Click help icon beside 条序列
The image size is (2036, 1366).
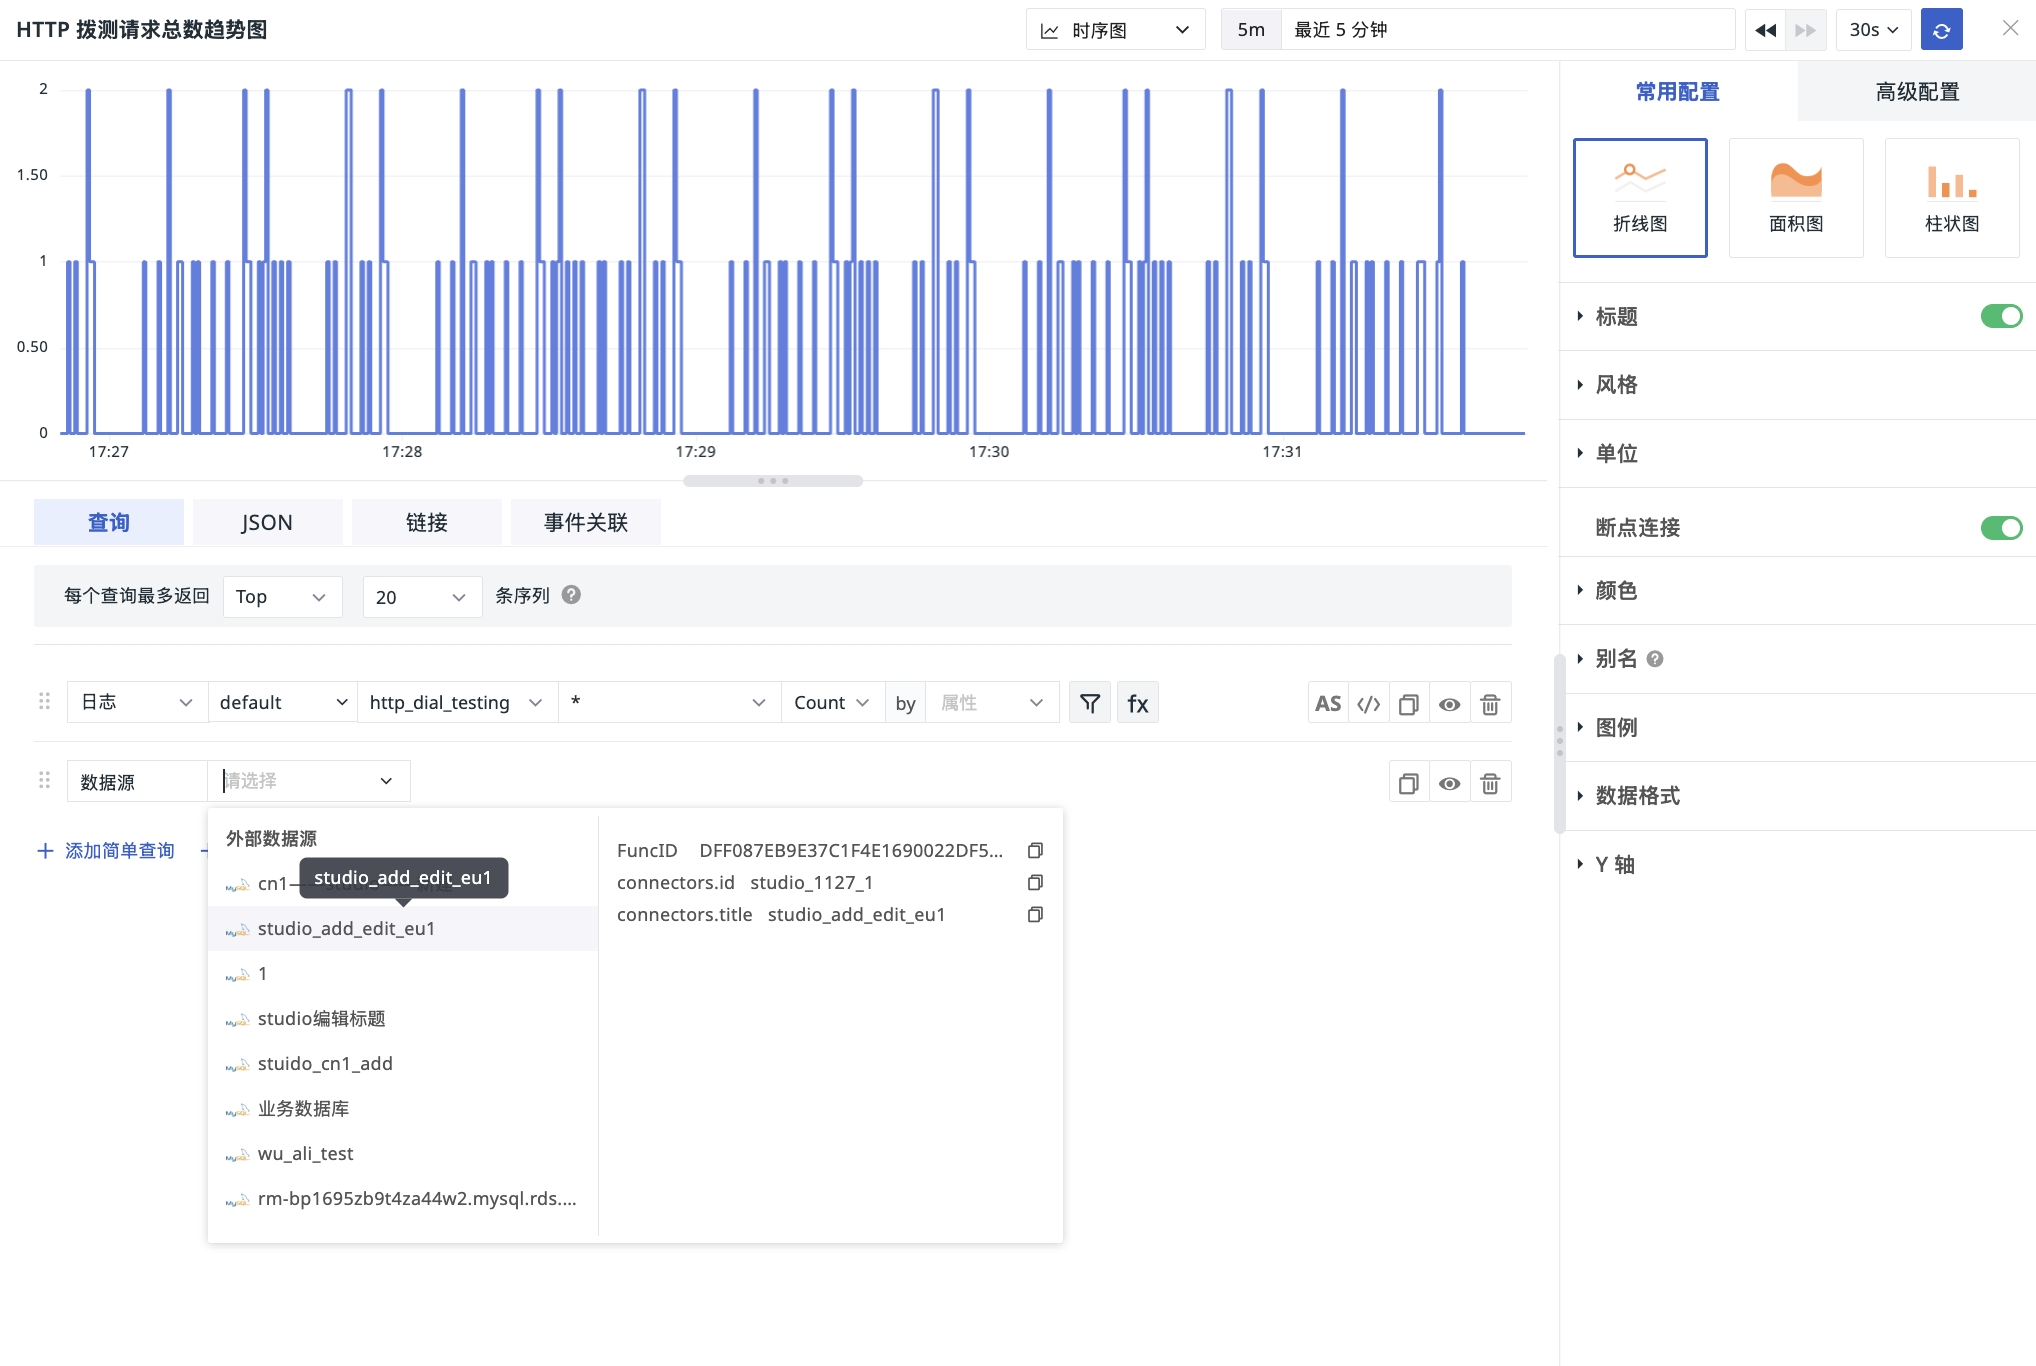(x=571, y=595)
